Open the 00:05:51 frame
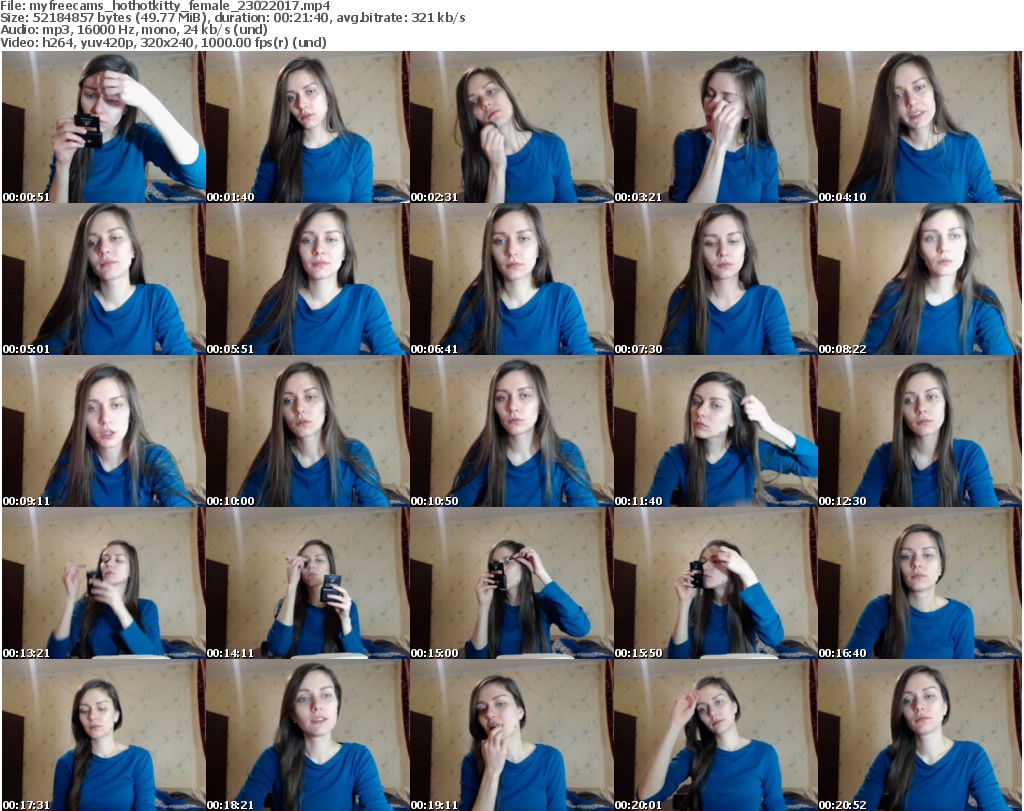Viewport: 1024px width, 811px height. pos(308,279)
